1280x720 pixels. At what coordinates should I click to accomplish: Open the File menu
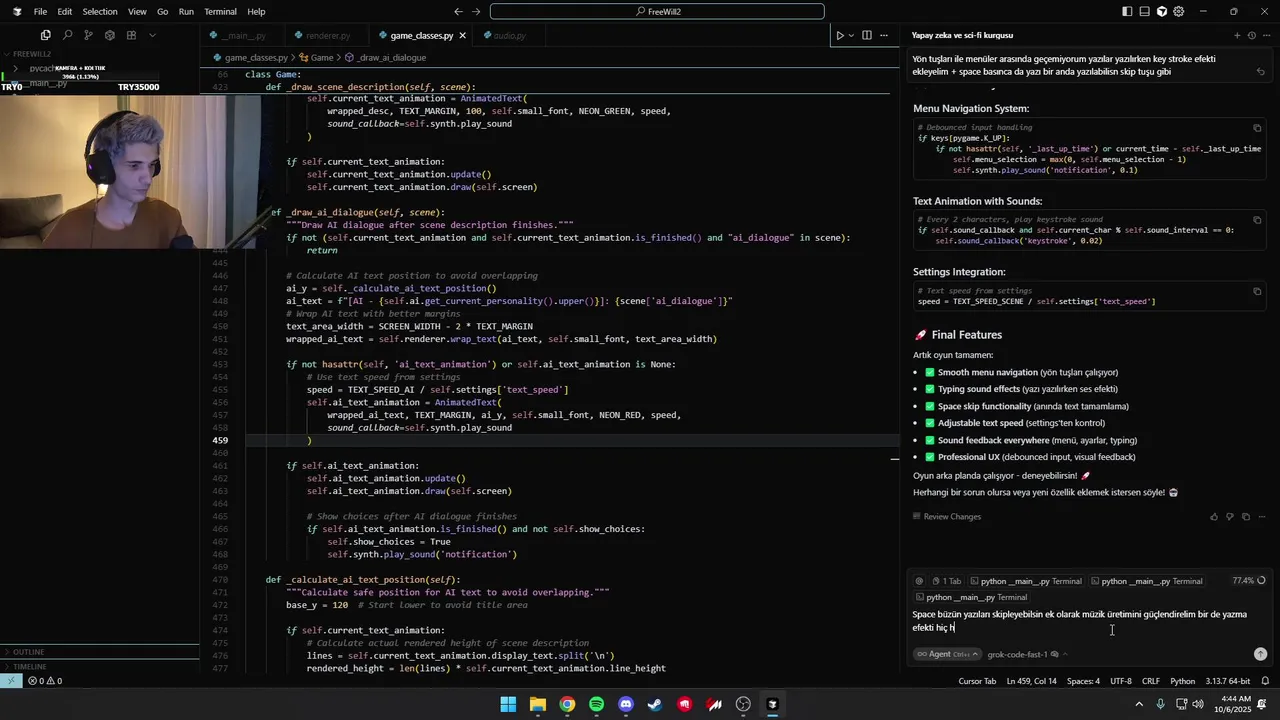click(x=40, y=12)
